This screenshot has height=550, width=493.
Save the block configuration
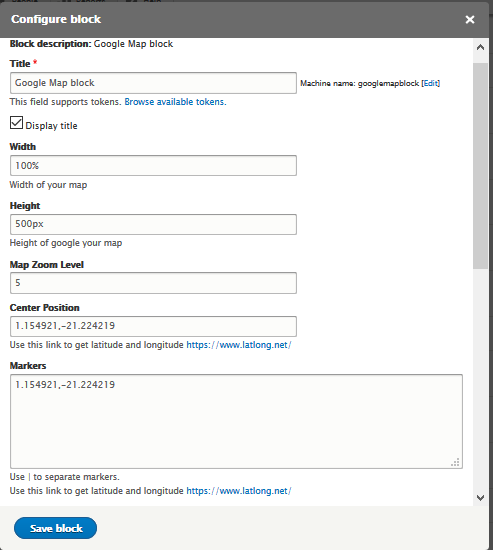point(55,528)
